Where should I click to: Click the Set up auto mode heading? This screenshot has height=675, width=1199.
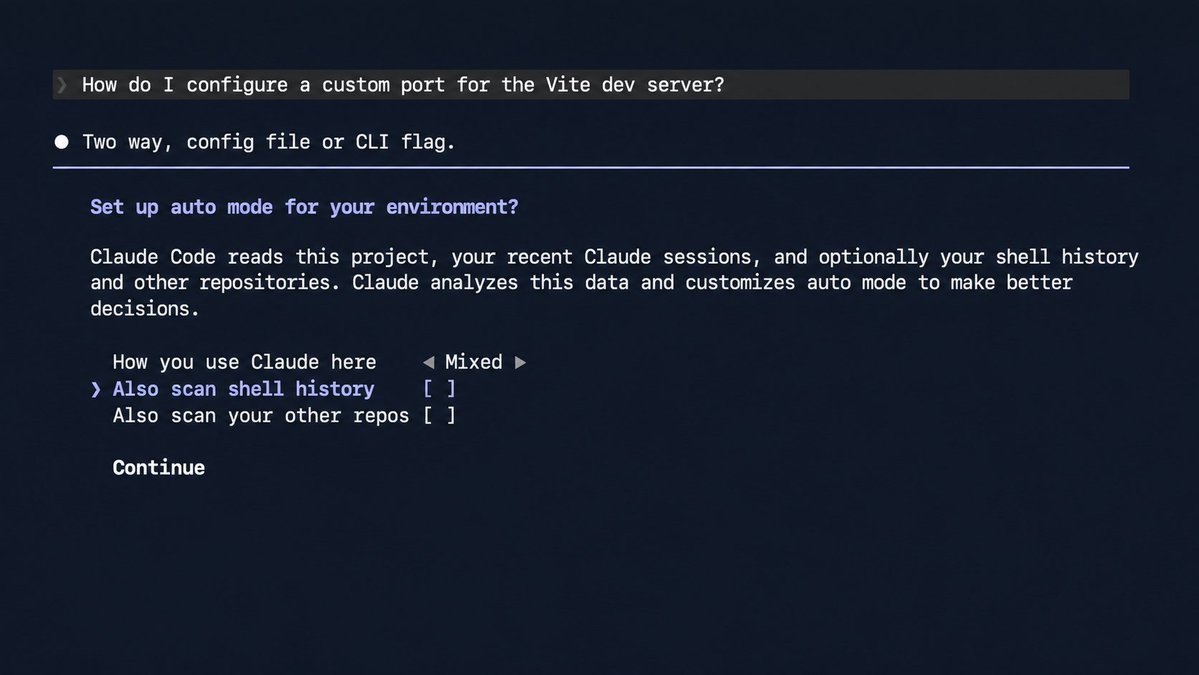(x=304, y=207)
